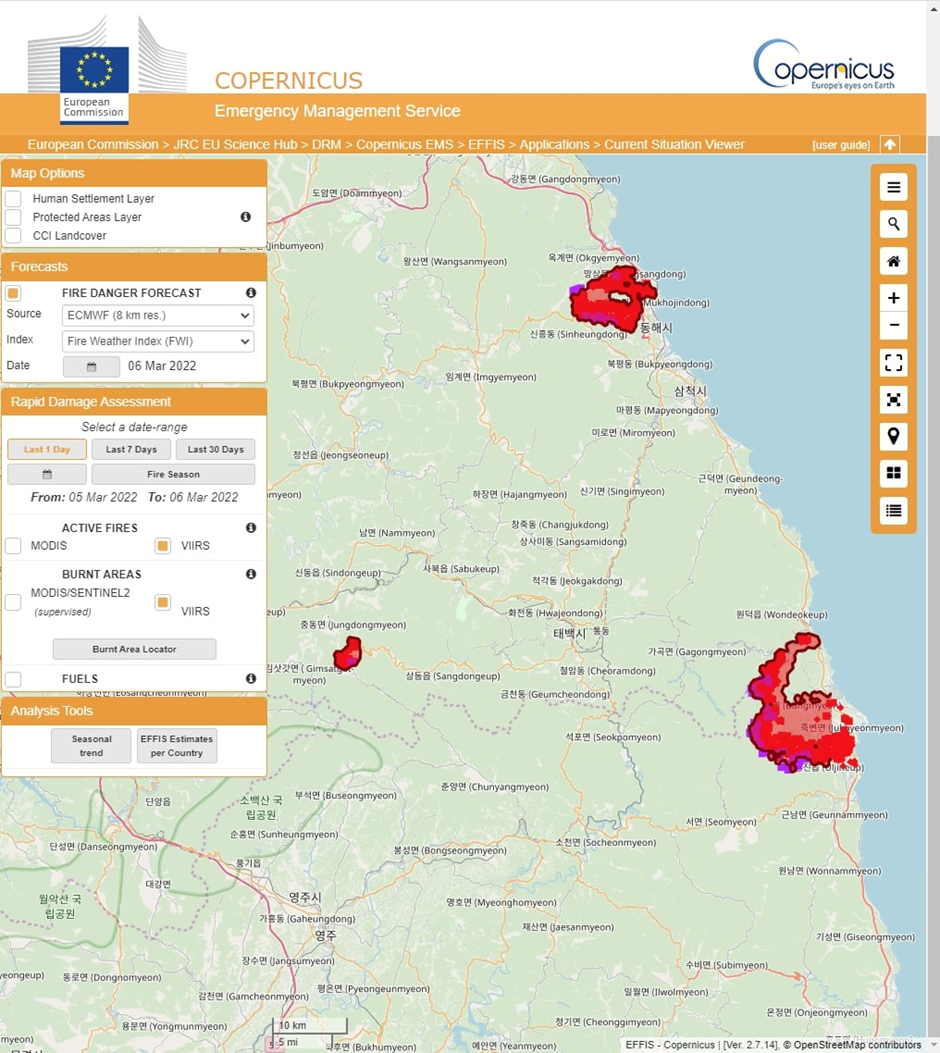Screen dimensions: 940x1053
Task: Toggle Fire Danger Forecast checkbox
Action: (x=13, y=293)
